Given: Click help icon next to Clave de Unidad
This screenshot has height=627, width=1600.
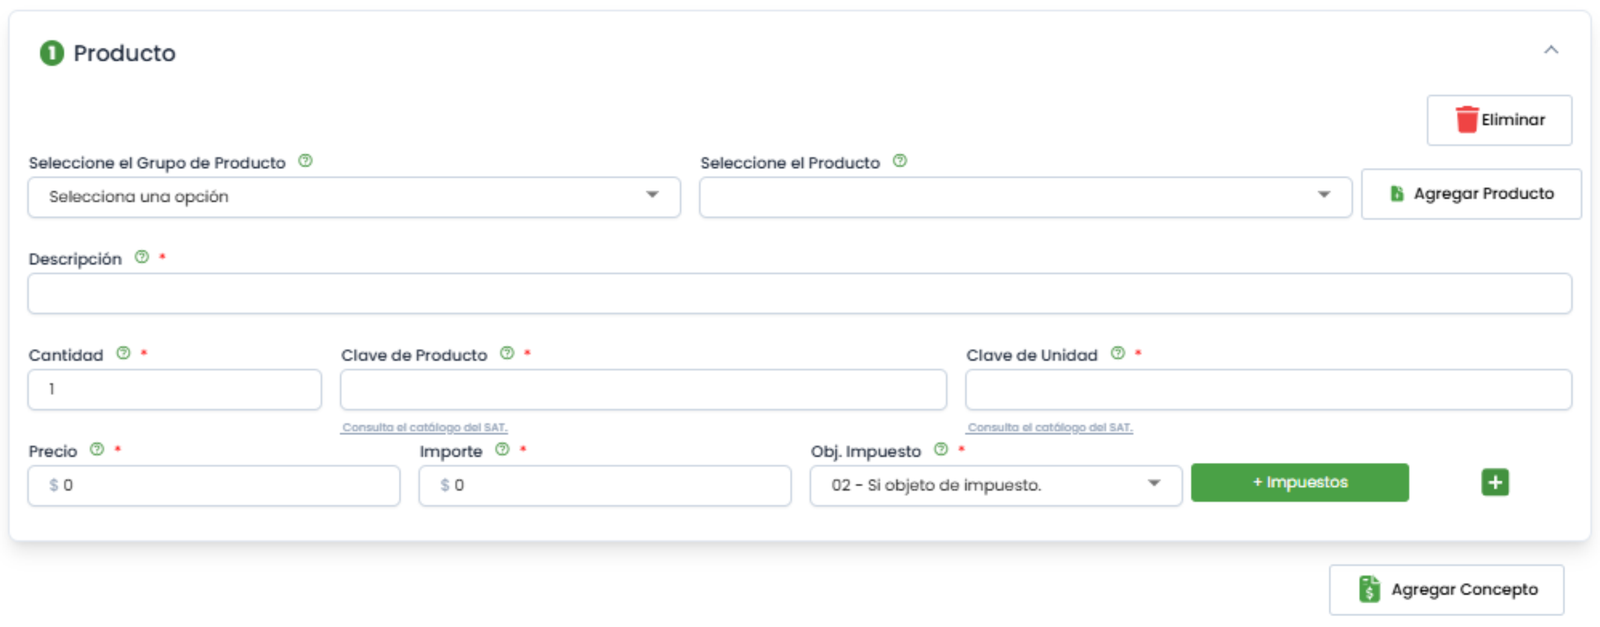Looking at the screenshot, I should point(1118,353).
